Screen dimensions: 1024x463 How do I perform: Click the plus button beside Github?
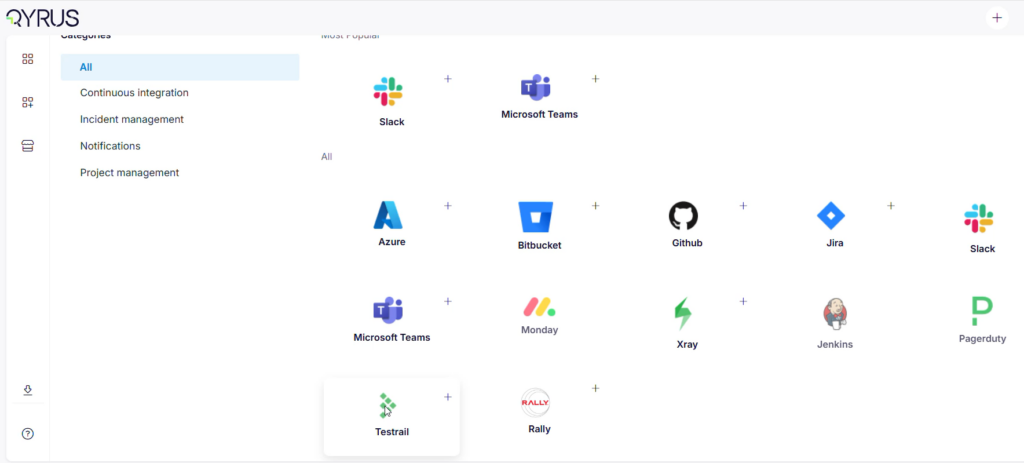743,206
